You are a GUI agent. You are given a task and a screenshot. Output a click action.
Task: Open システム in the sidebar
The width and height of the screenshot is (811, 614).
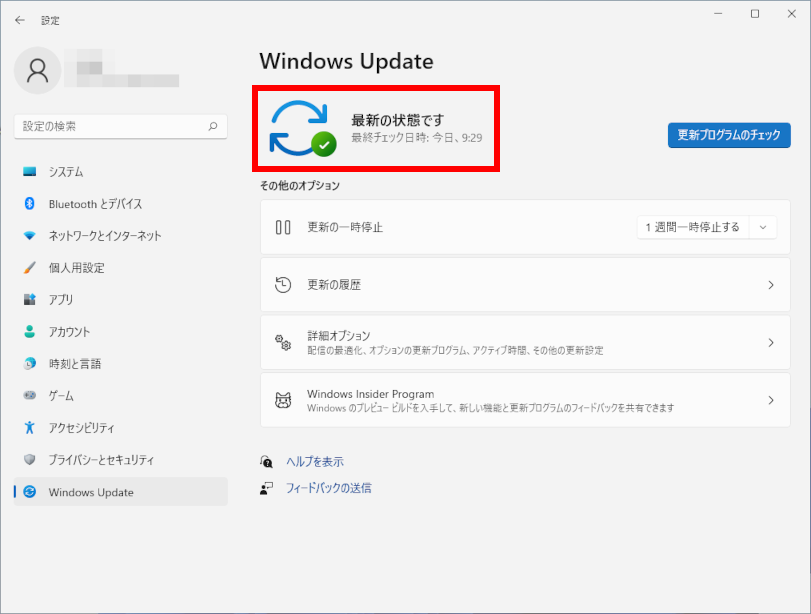click(66, 172)
